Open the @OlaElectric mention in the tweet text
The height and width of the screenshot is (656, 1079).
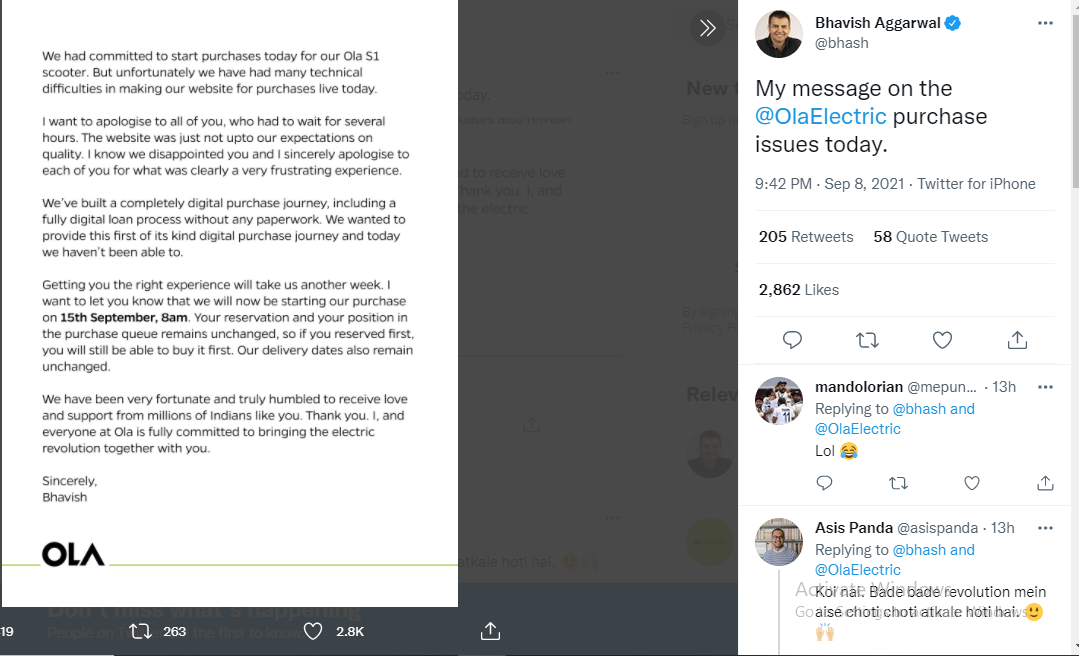(820, 116)
